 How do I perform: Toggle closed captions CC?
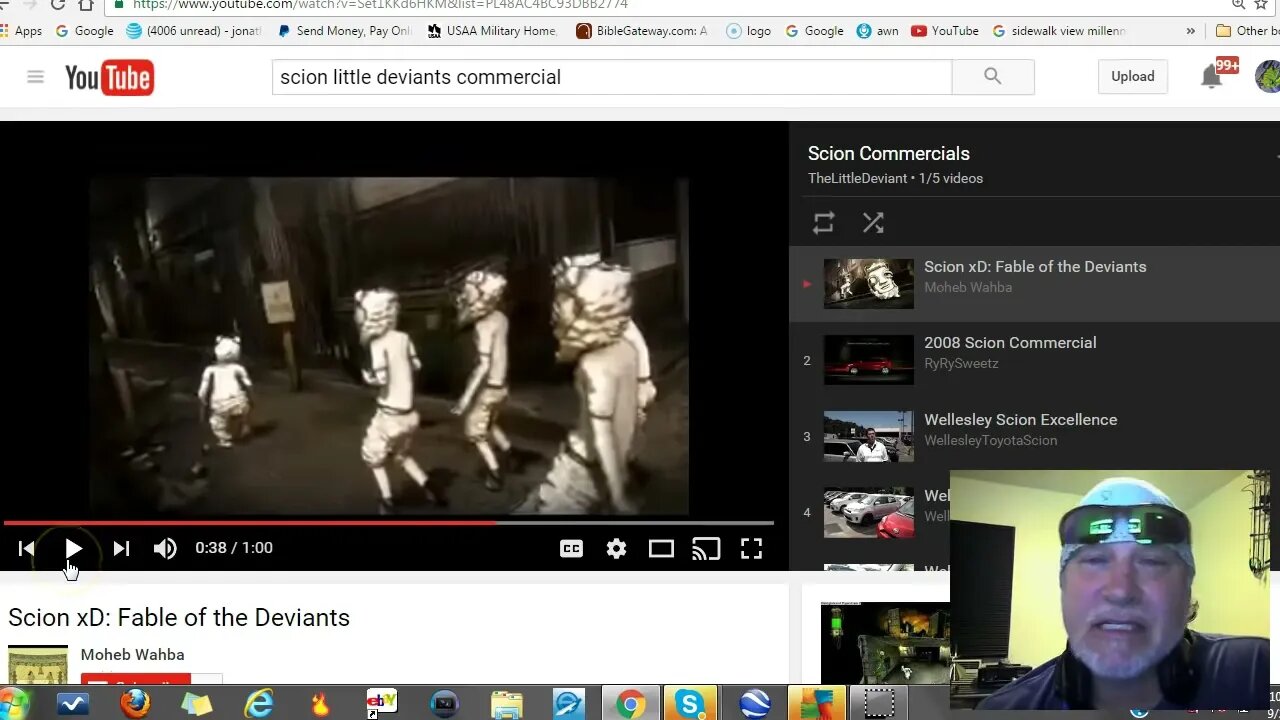(571, 548)
